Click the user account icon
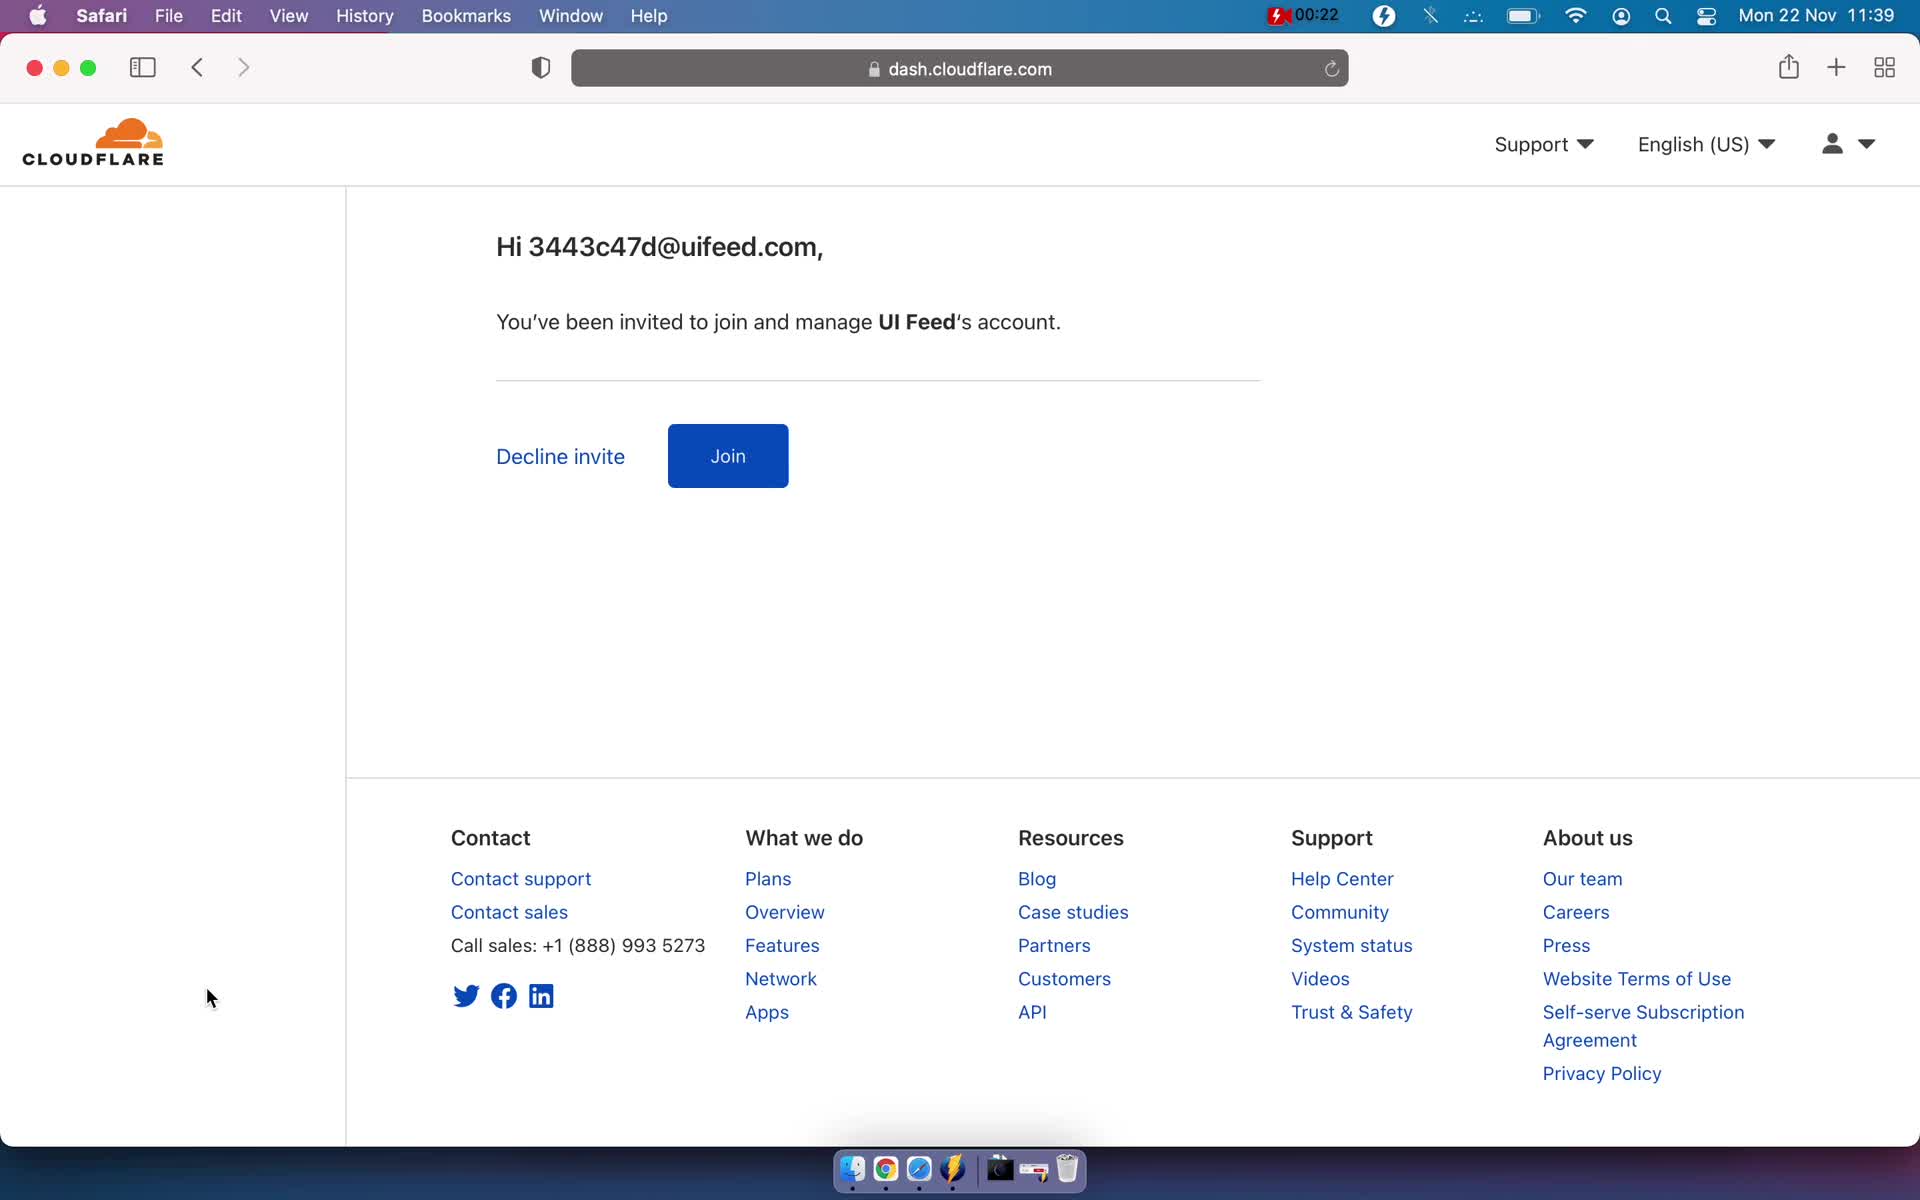The image size is (1920, 1200). click(1832, 144)
